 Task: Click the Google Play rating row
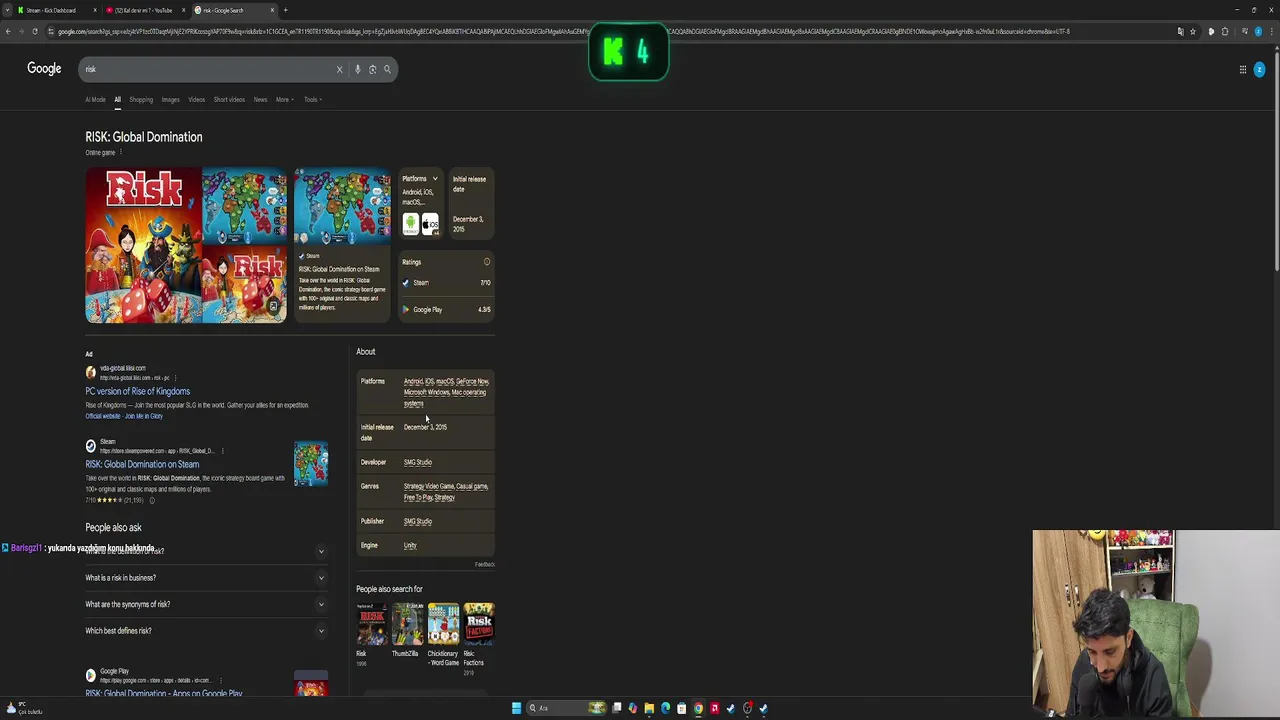pos(446,310)
